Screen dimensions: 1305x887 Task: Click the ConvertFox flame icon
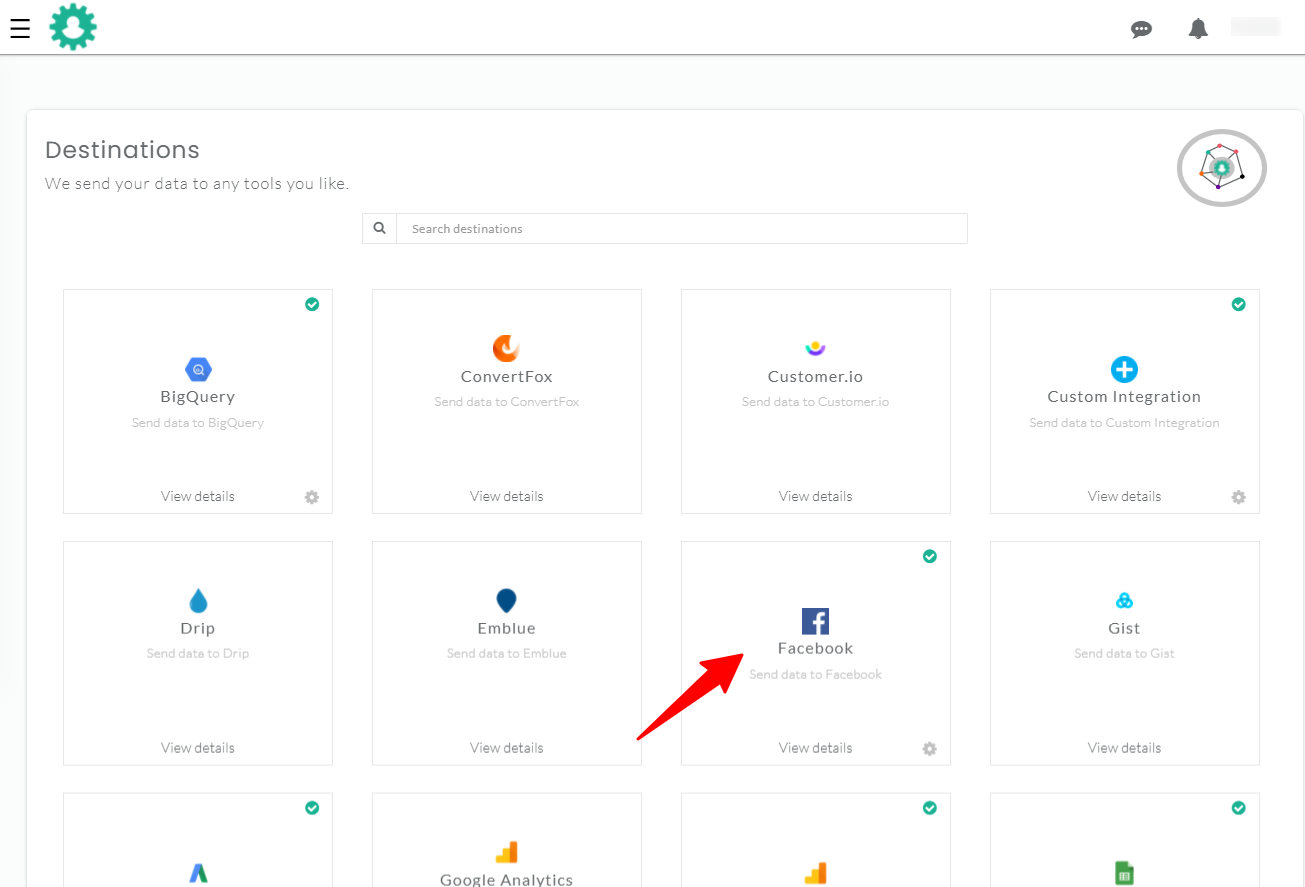506,348
